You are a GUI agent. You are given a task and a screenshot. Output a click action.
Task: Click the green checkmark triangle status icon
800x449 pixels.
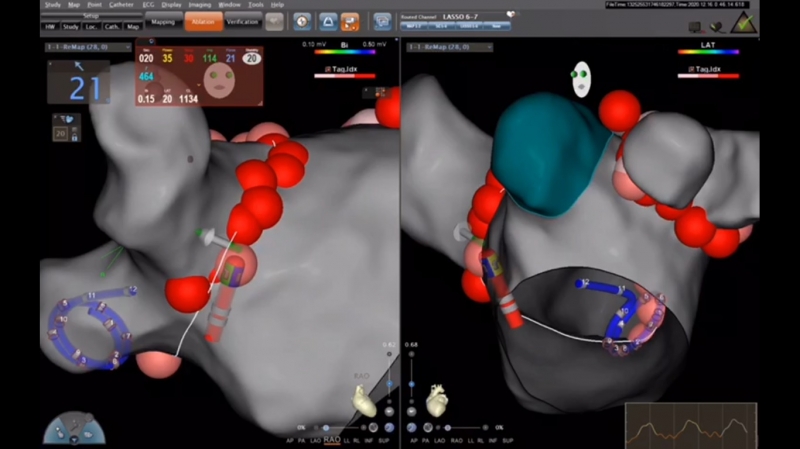743,23
